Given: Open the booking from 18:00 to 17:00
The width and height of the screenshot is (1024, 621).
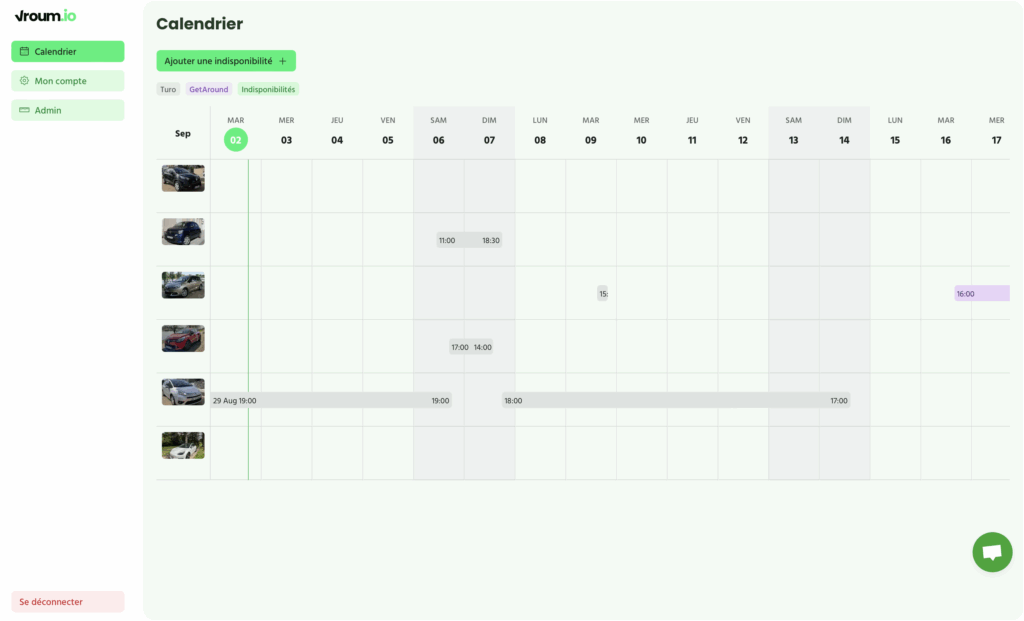Looking at the screenshot, I should (676, 400).
